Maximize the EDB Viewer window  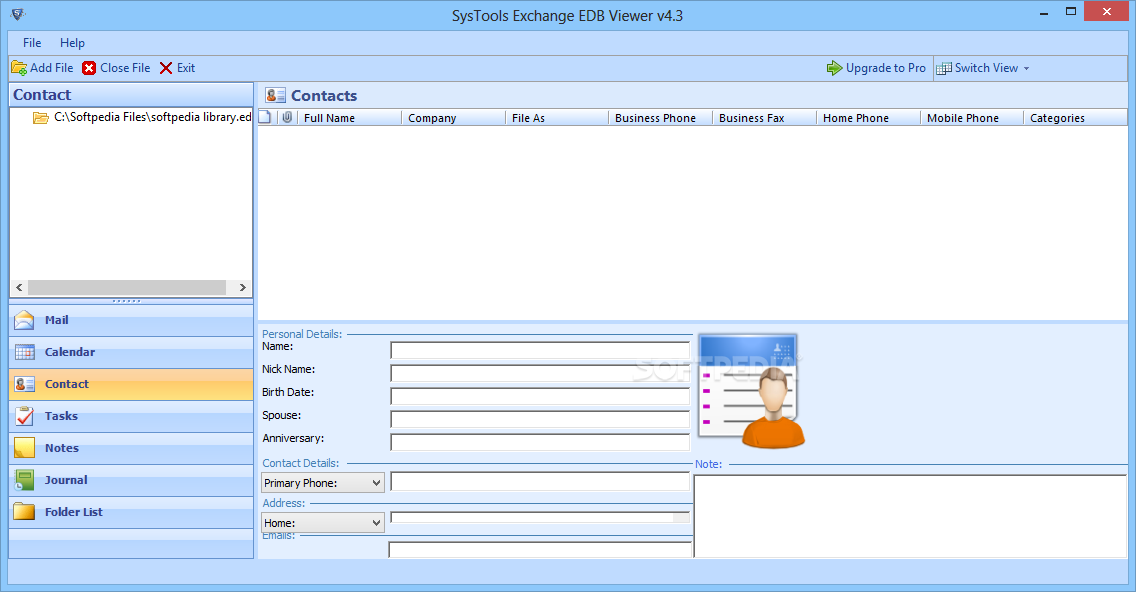(1071, 12)
